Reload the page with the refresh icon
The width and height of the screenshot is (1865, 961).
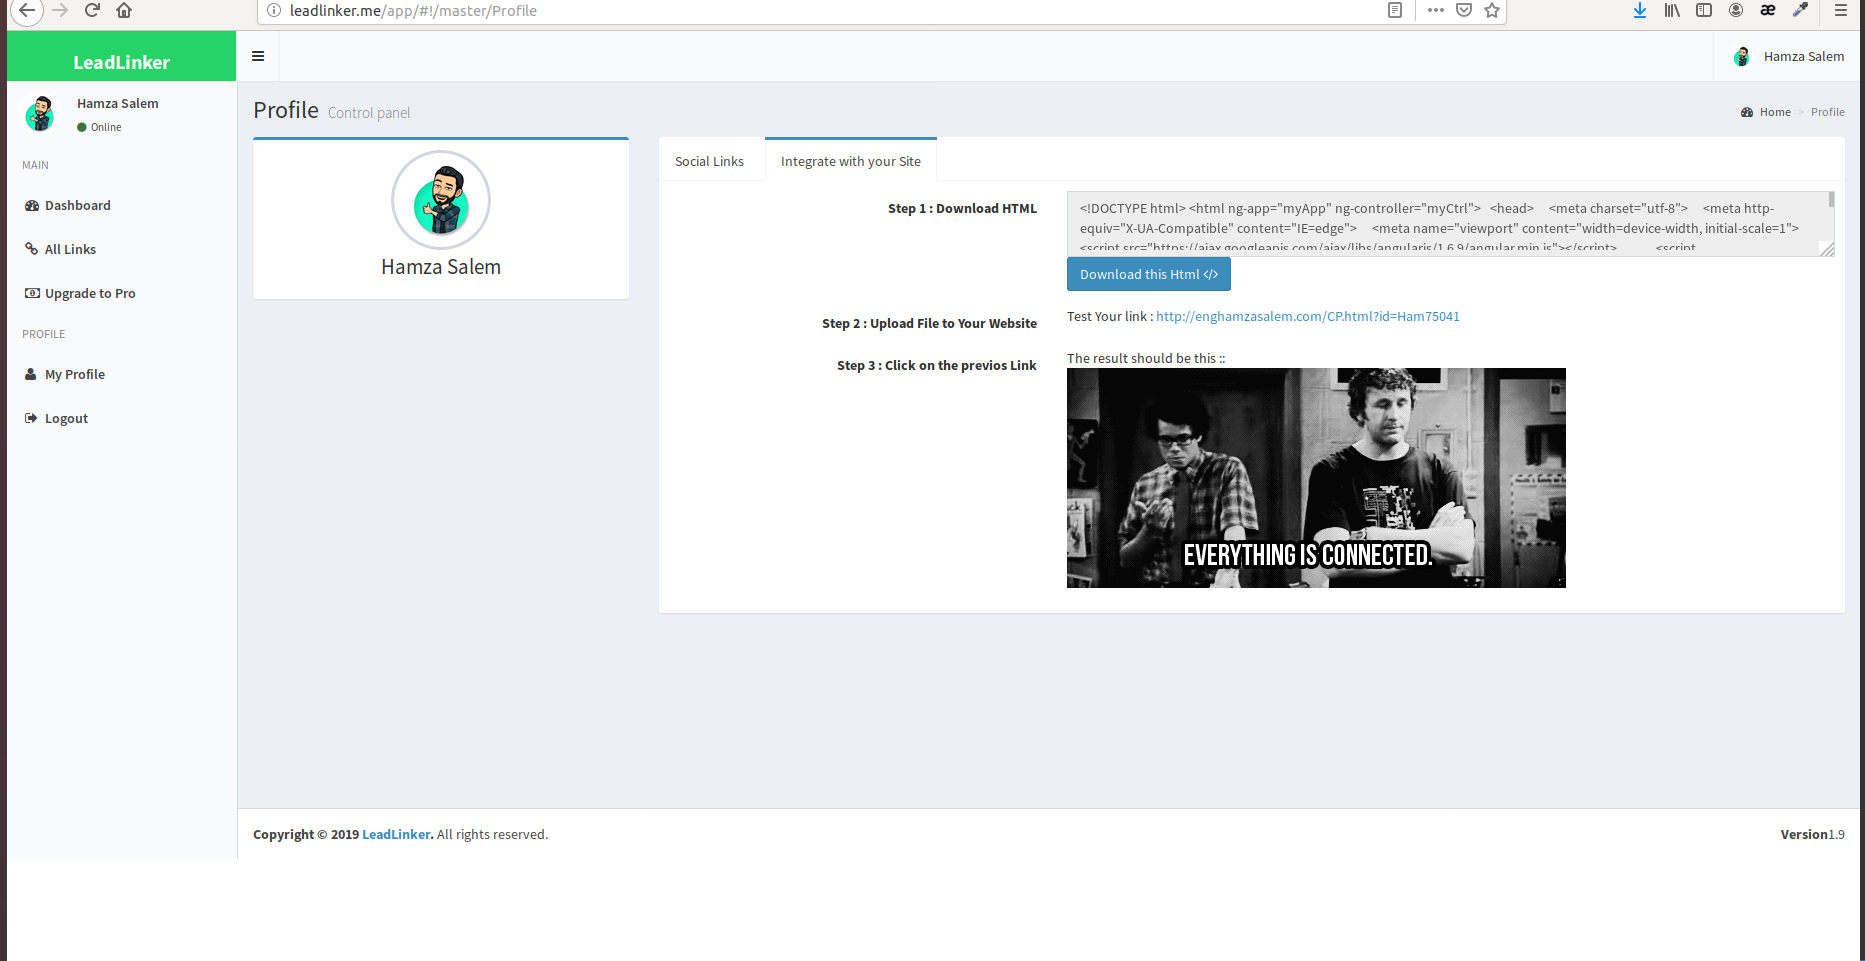tap(92, 10)
